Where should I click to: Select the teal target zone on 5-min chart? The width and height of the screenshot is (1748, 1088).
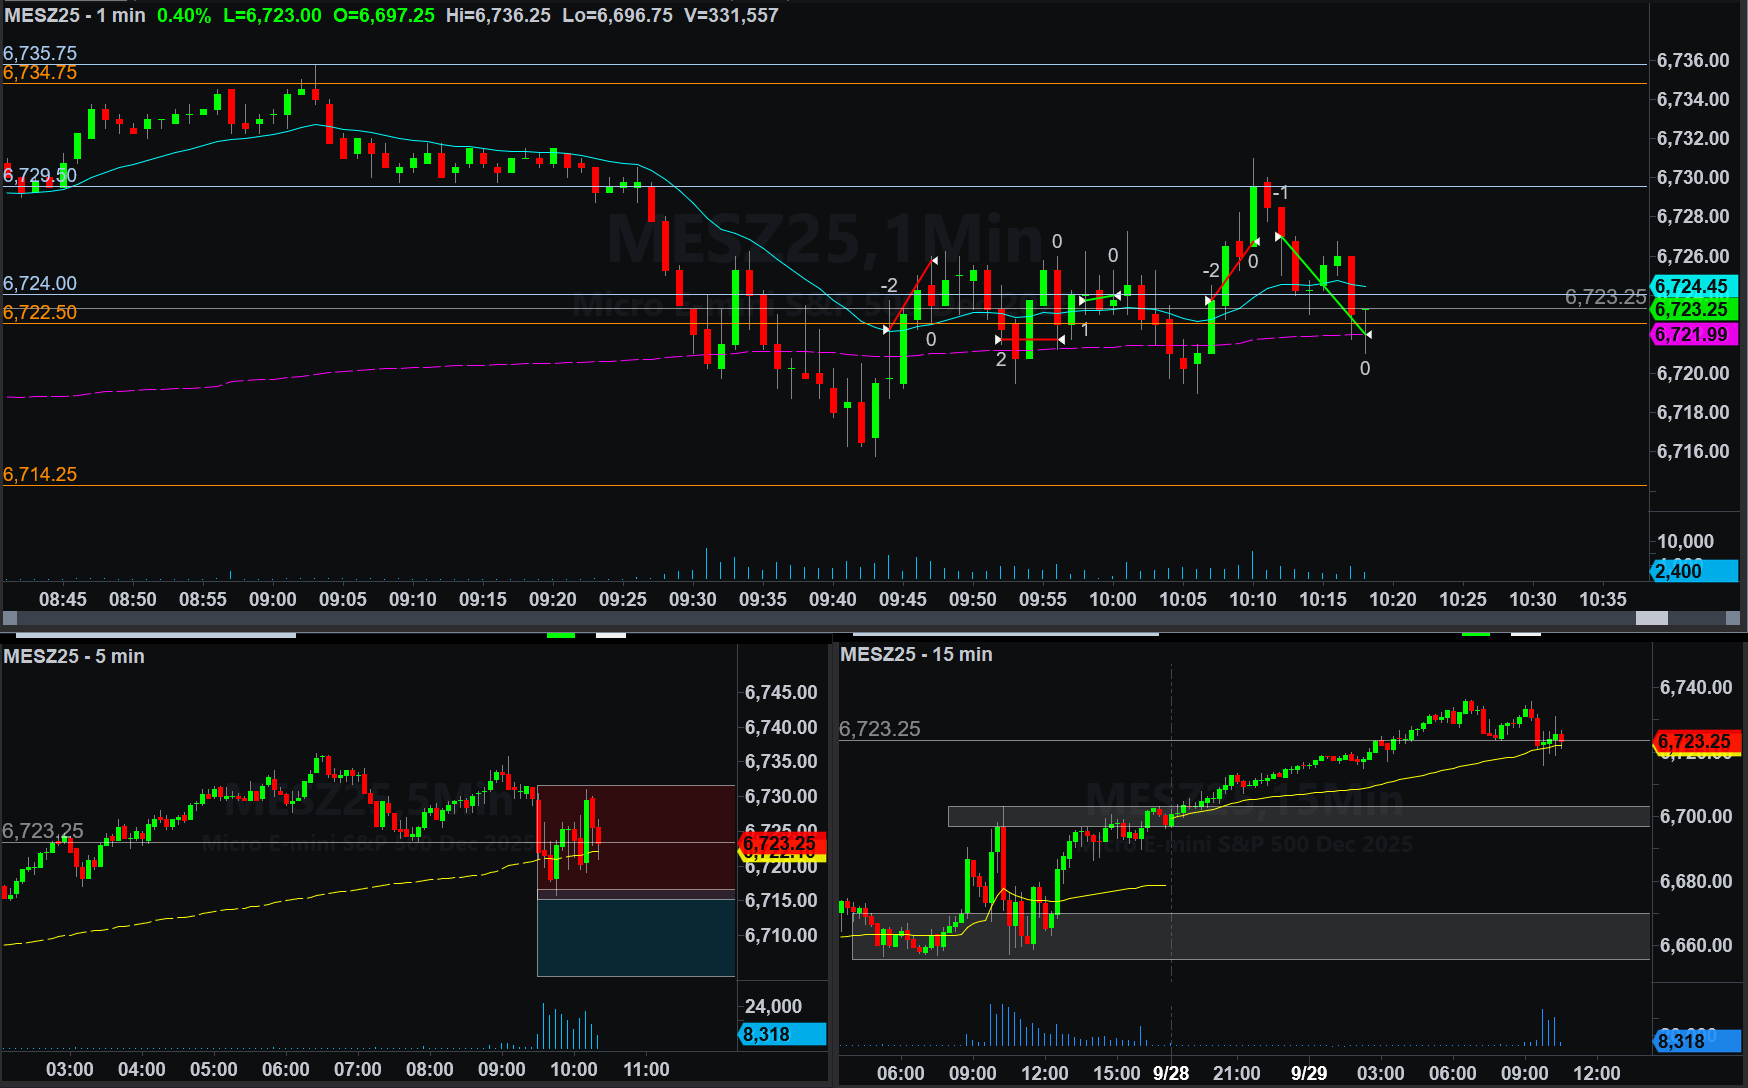point(636,937)
